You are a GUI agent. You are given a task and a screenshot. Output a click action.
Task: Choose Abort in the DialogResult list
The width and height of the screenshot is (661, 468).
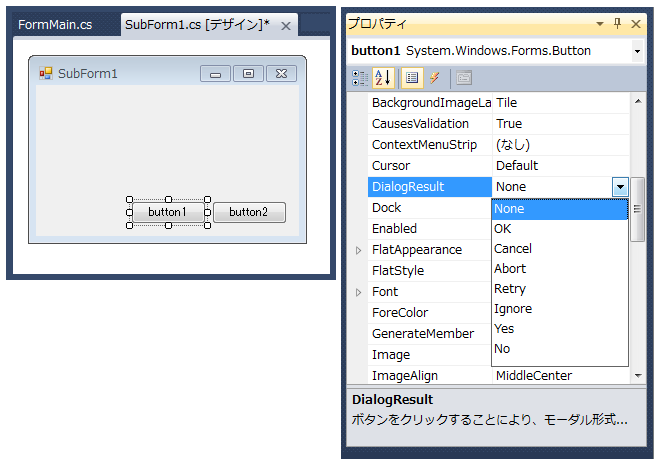[x=559, y=269]
